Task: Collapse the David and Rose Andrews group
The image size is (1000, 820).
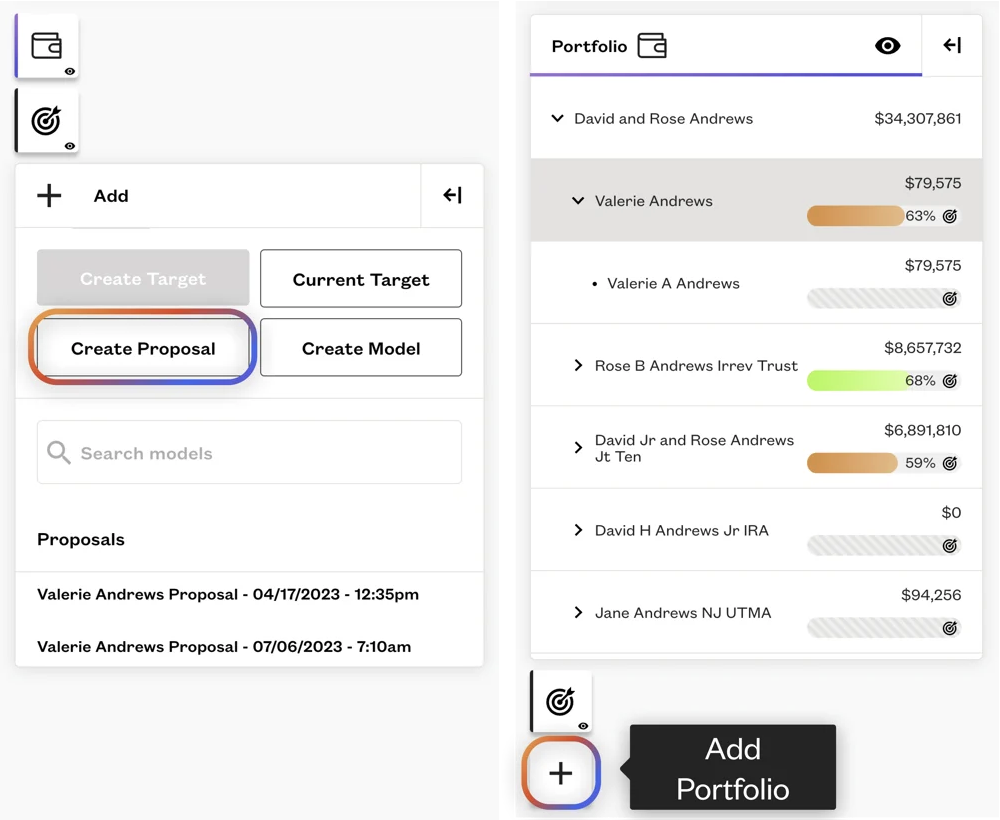Action: [x=558, y=118]
